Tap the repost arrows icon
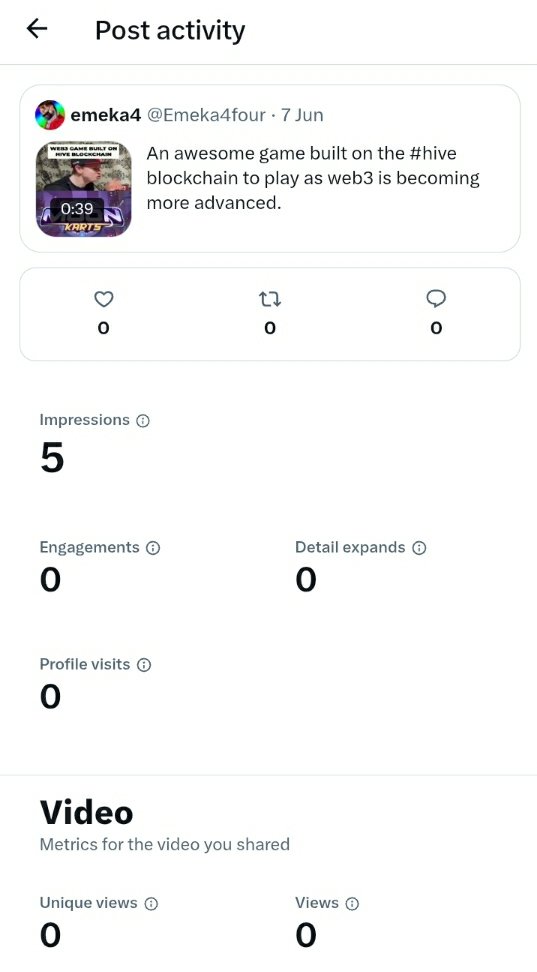This screenshot has width=537, height=972. (270, 300)
